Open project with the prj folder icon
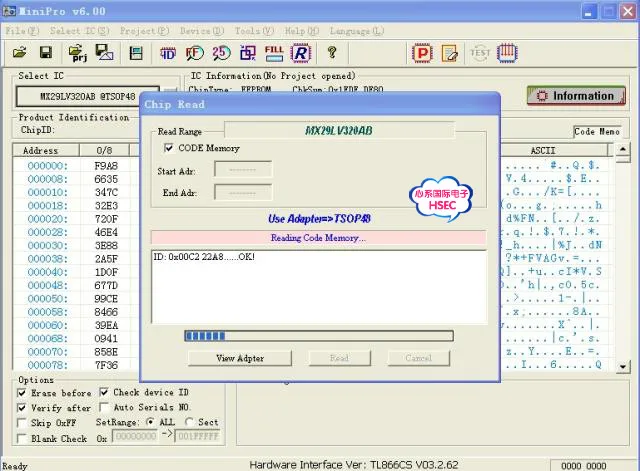 tap(78, 53)
